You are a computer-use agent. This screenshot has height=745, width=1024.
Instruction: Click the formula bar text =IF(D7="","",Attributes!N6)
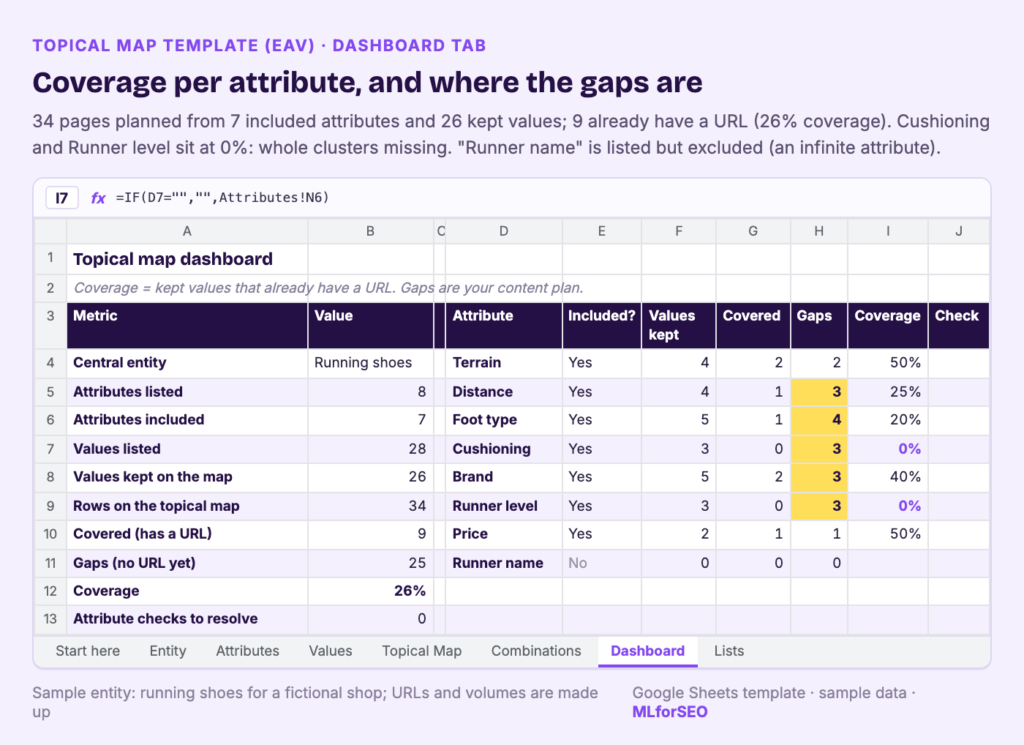click(222, 198)
